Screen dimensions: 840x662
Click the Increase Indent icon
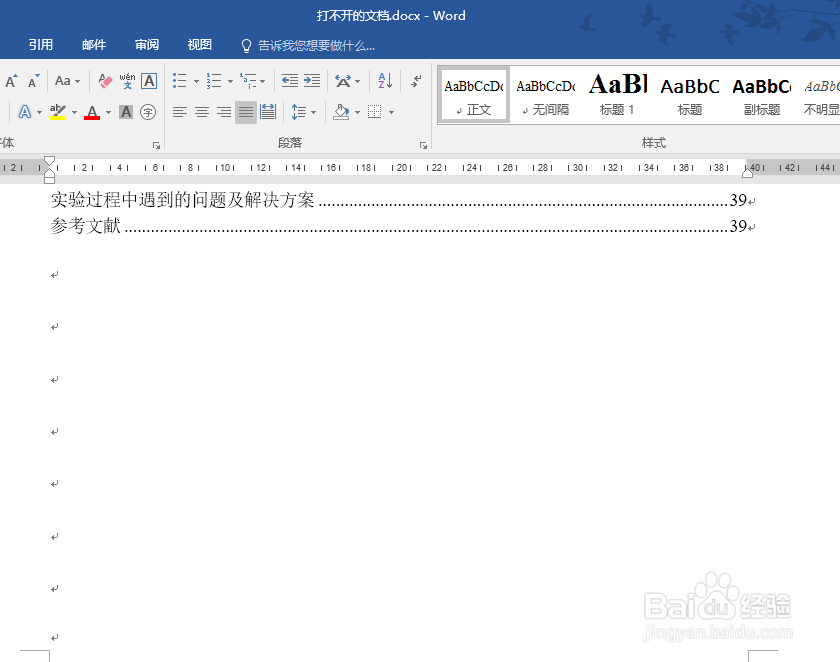[310, 80]
